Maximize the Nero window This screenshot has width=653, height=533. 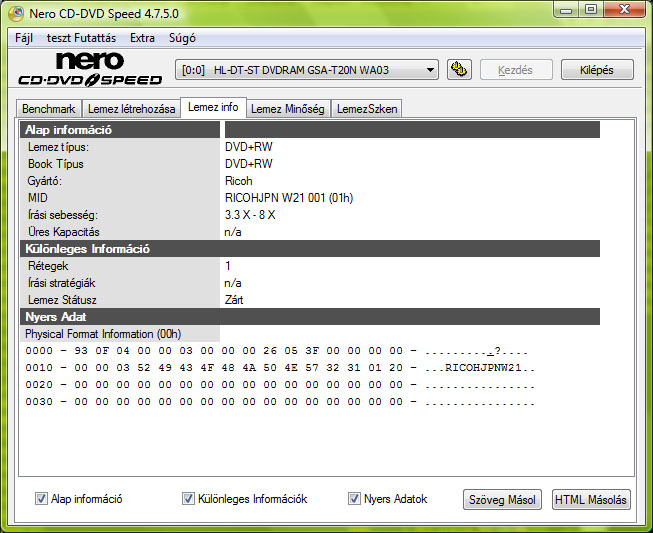point(591,9)
